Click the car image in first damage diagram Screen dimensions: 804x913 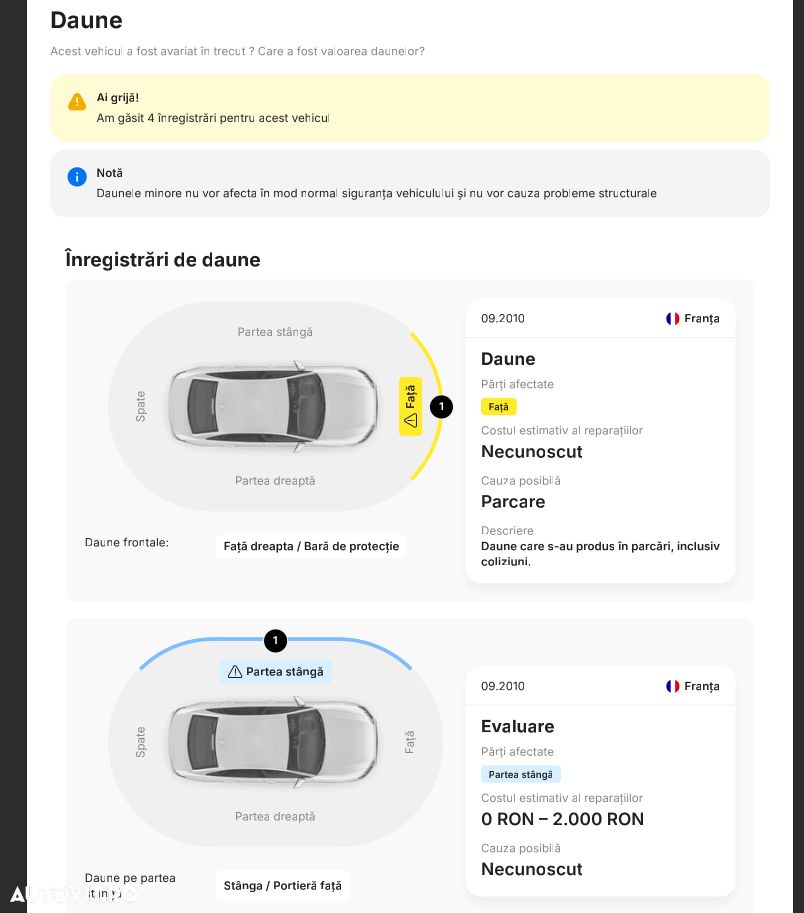click(274, 406)
